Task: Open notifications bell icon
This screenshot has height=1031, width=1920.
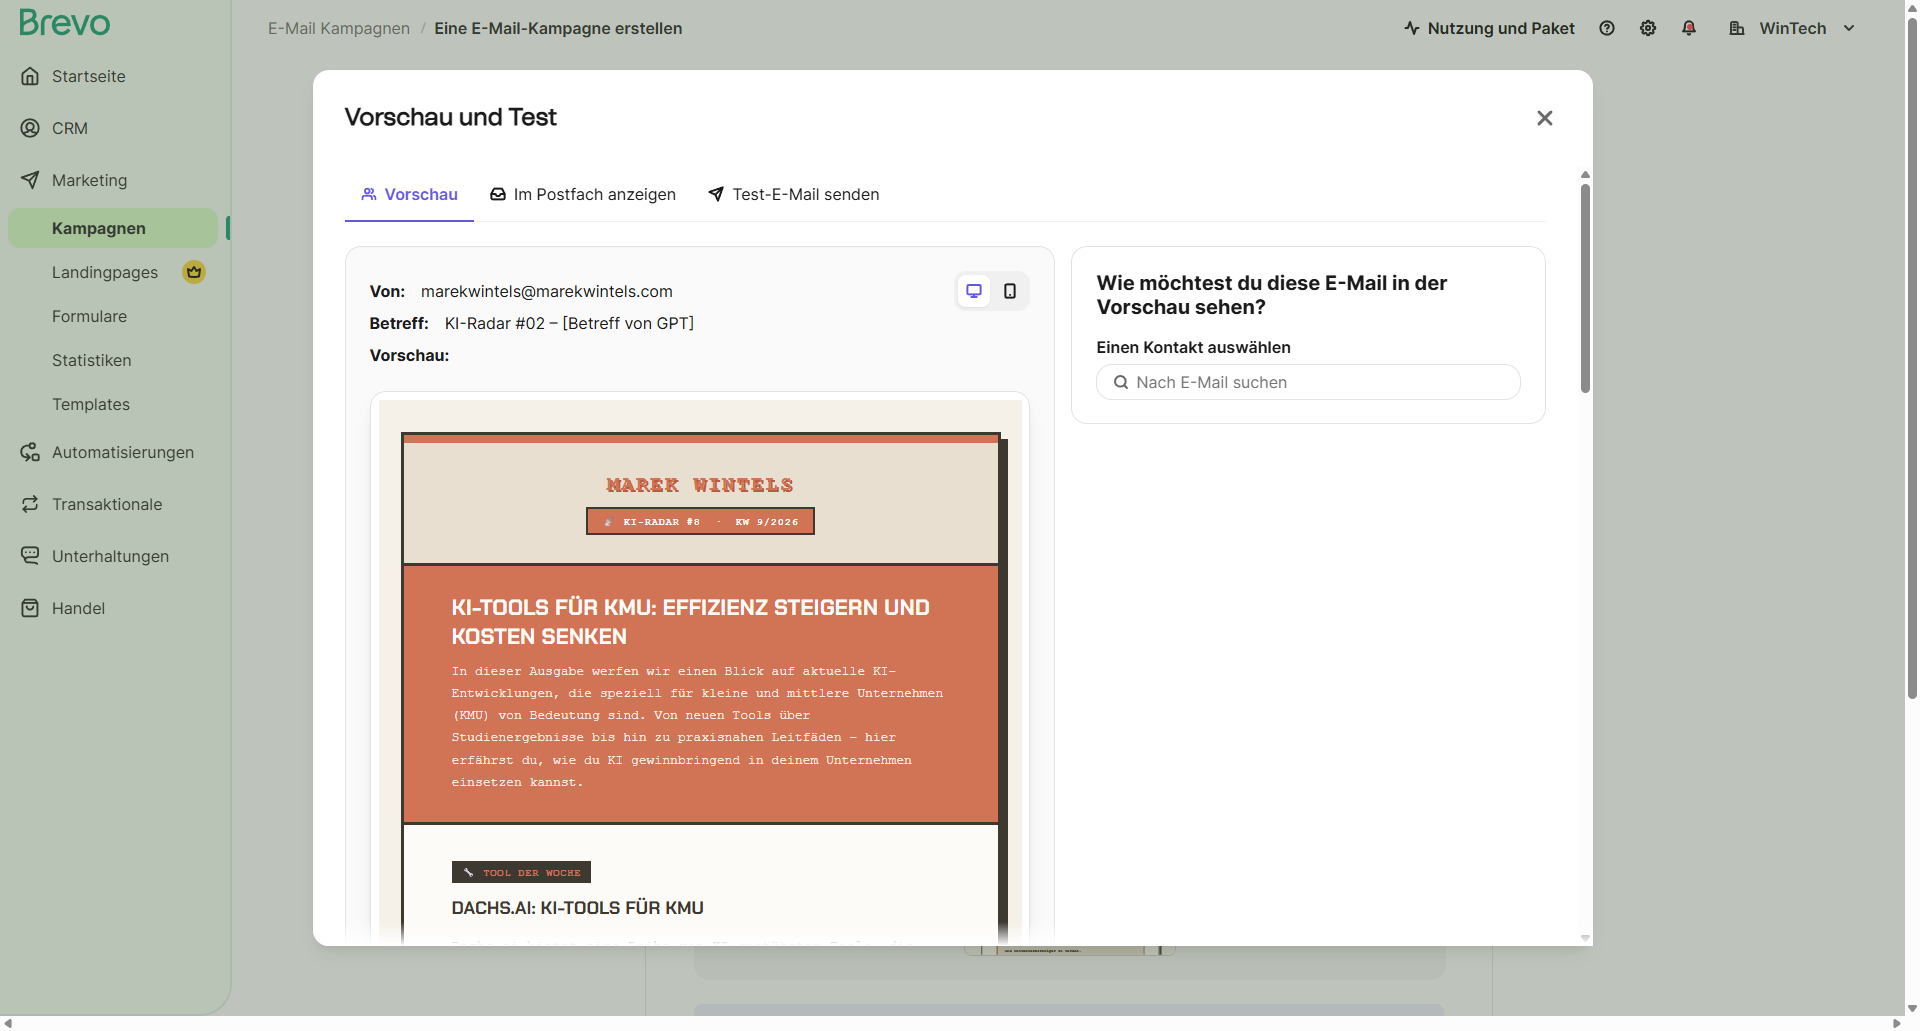Action: pos(1689,28)
